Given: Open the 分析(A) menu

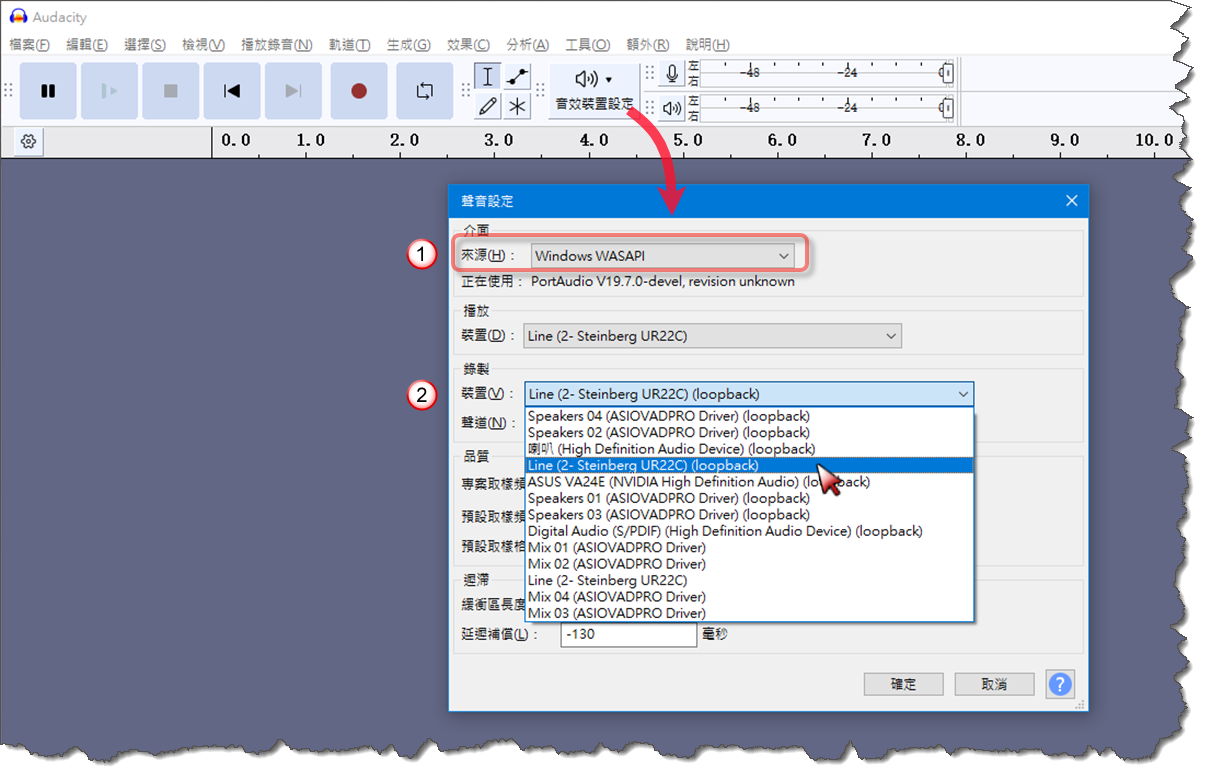Looking at the screenshot, I should click(528, 45).
